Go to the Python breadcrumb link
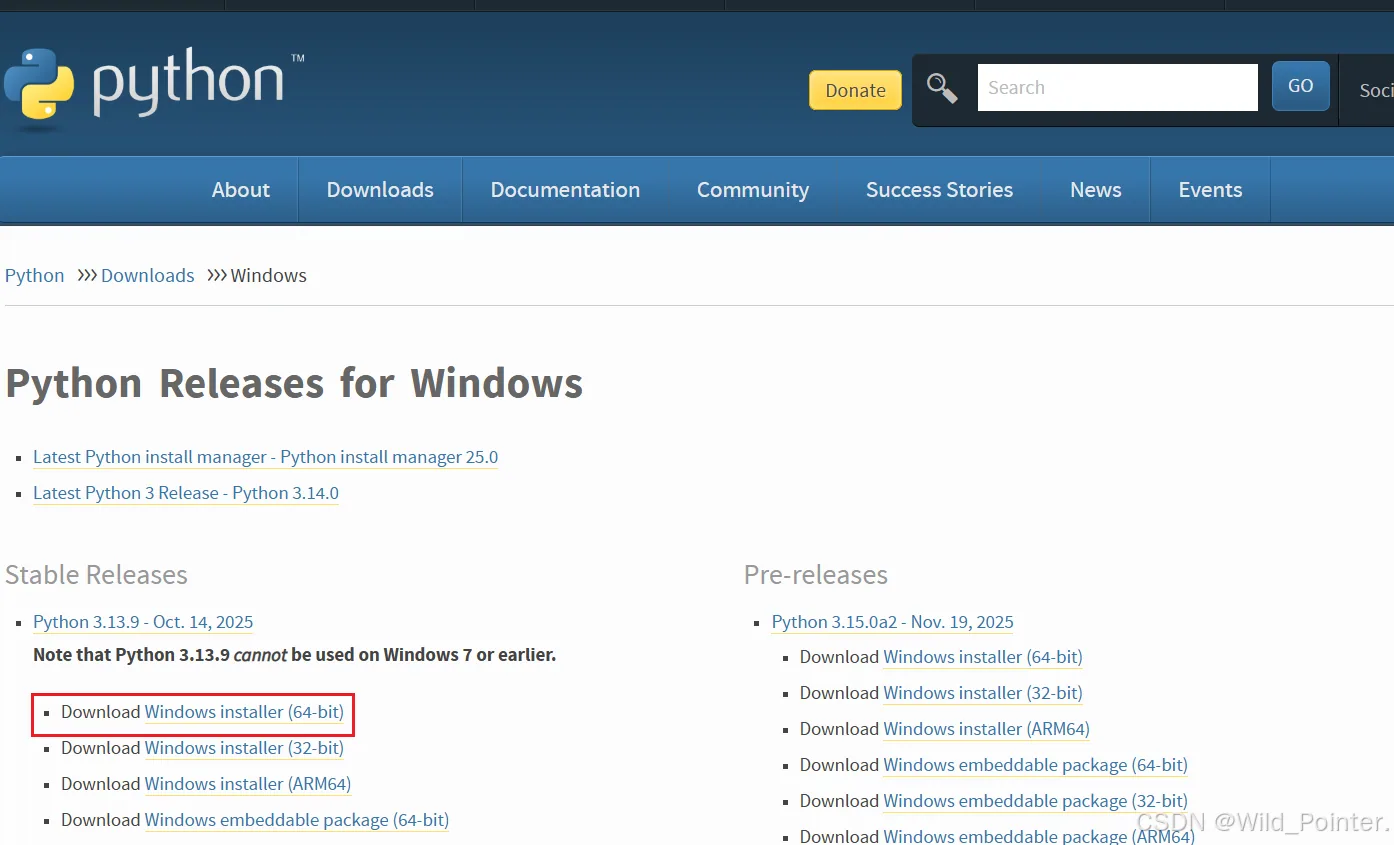Image resolution: width=1394 pixels, height=845 pixels. 35,276
